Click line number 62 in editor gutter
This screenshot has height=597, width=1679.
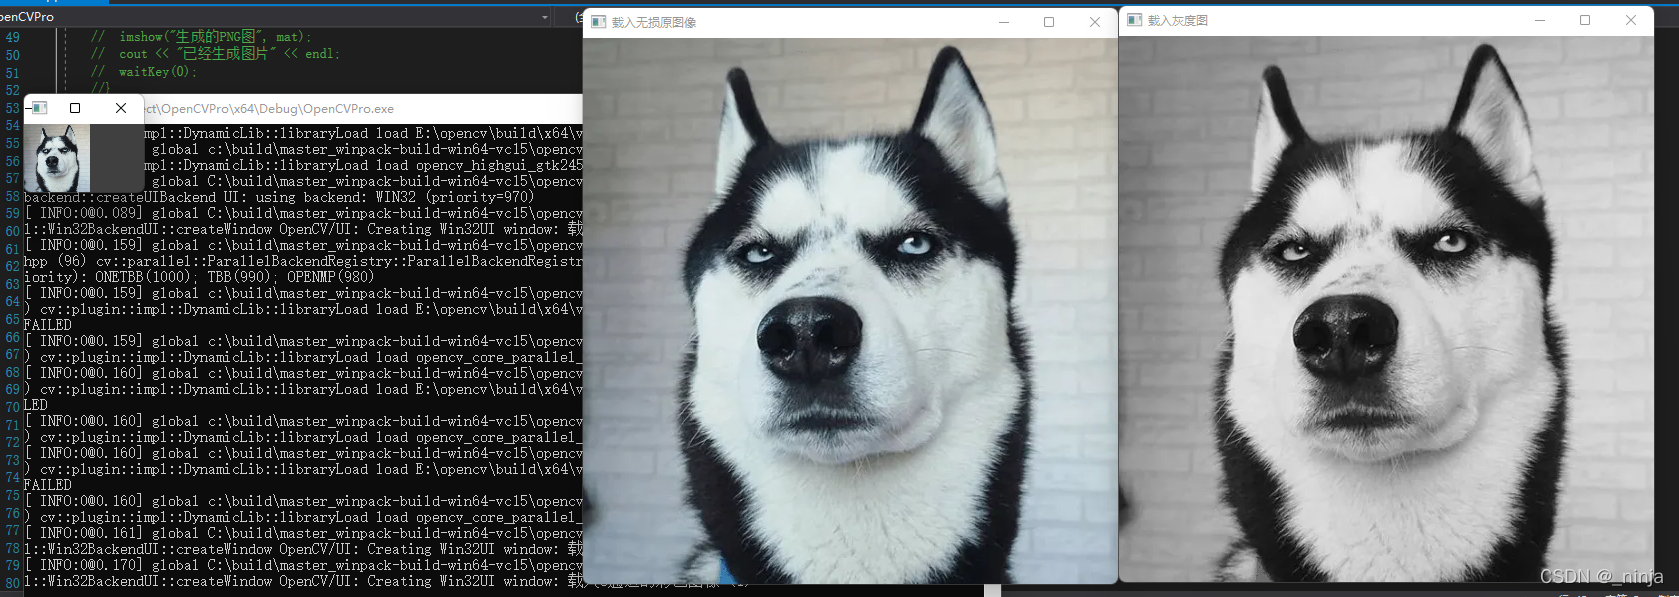(12, 266)
